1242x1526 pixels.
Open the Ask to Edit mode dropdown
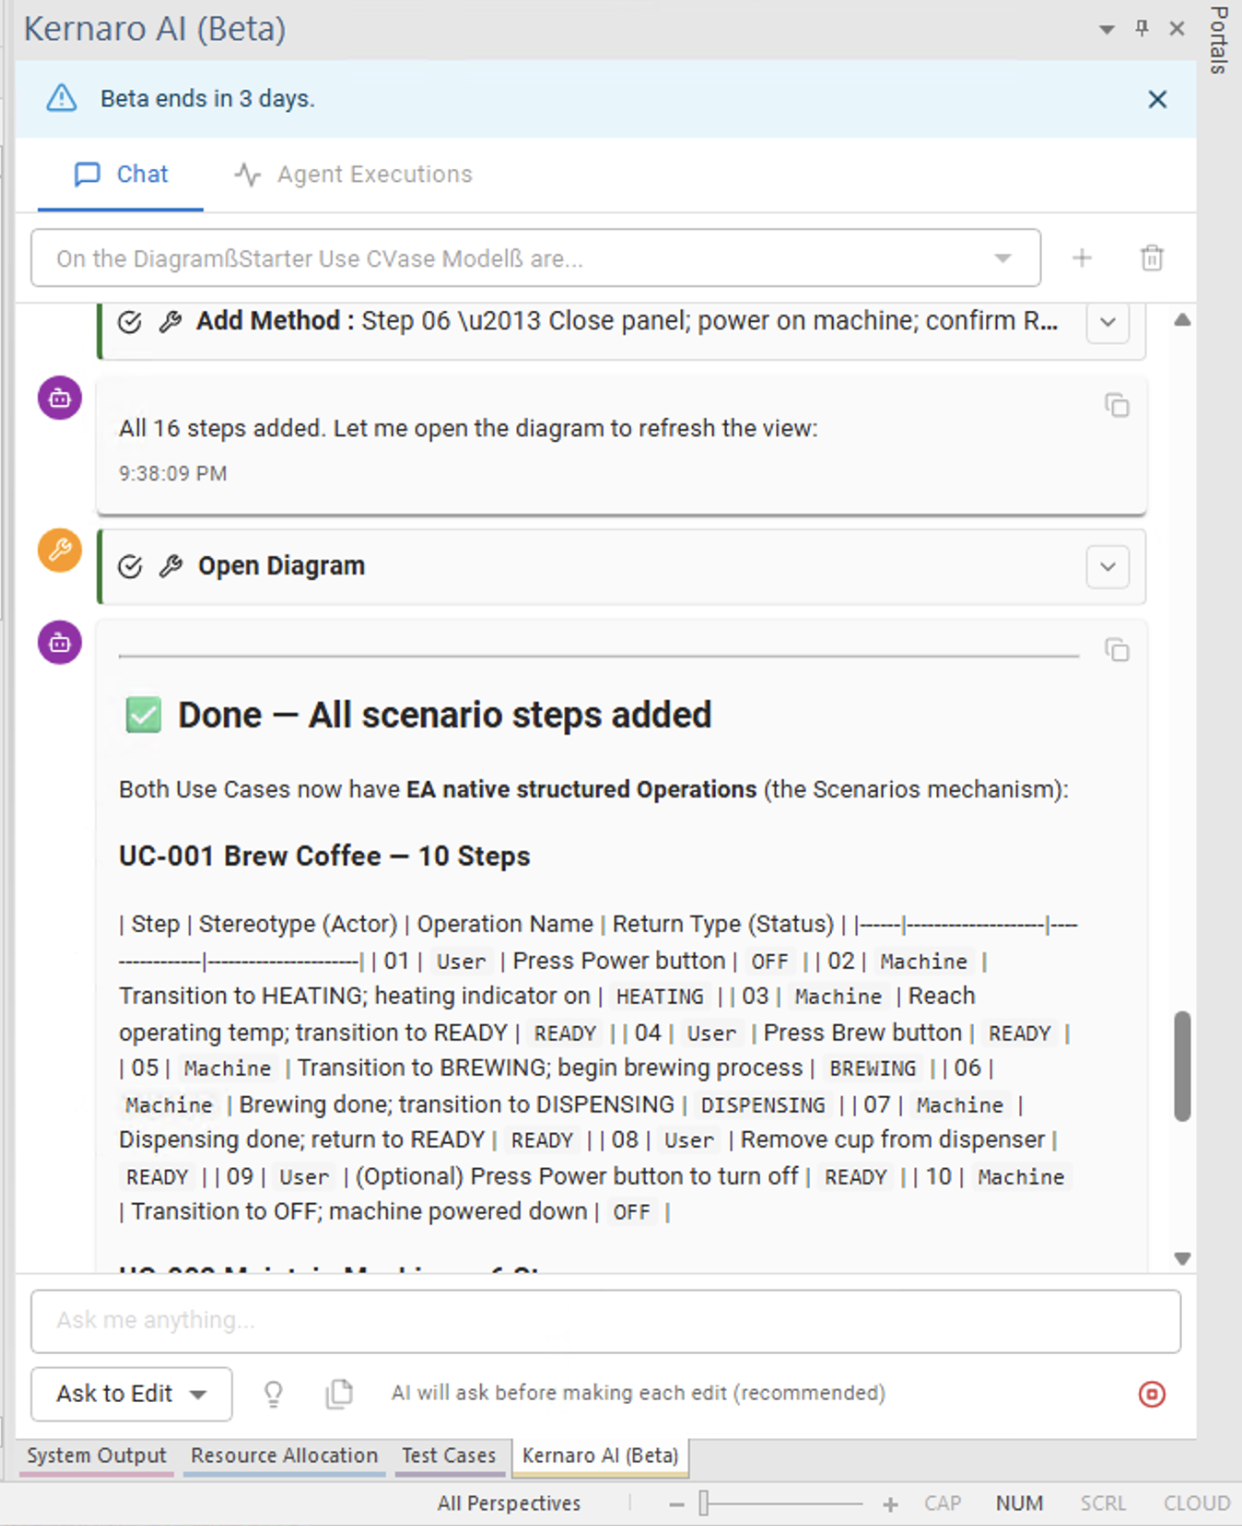pyautogui.click(x=132, y=1394)
